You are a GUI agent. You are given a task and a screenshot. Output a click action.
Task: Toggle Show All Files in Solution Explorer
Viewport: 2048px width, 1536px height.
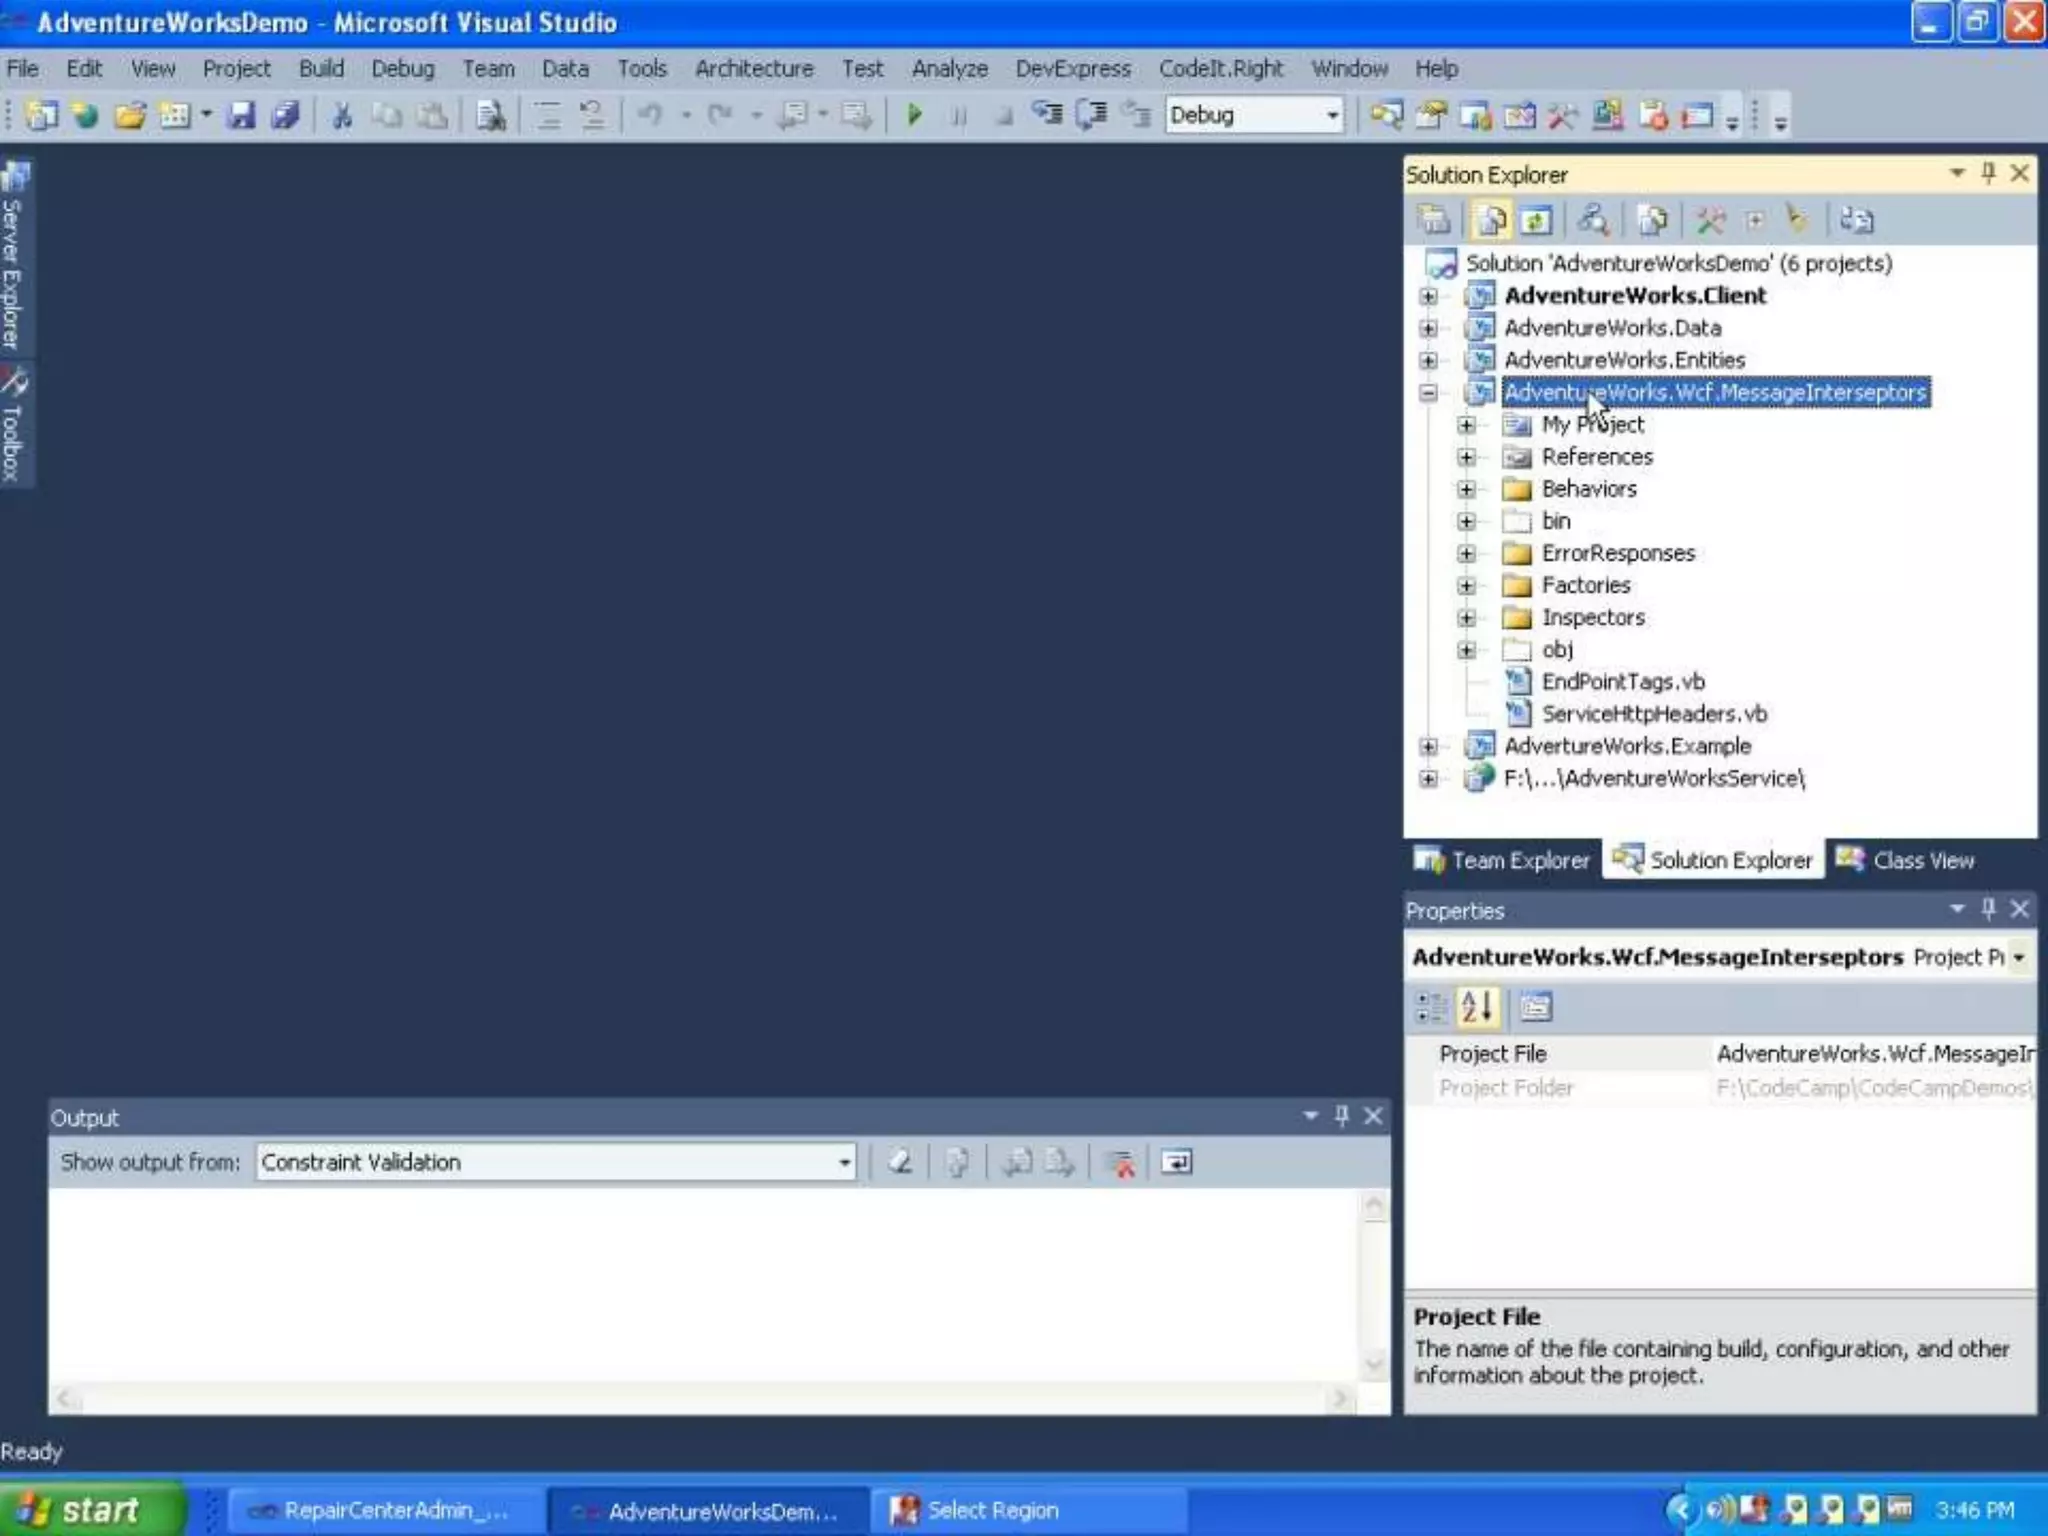point(1491,219)
